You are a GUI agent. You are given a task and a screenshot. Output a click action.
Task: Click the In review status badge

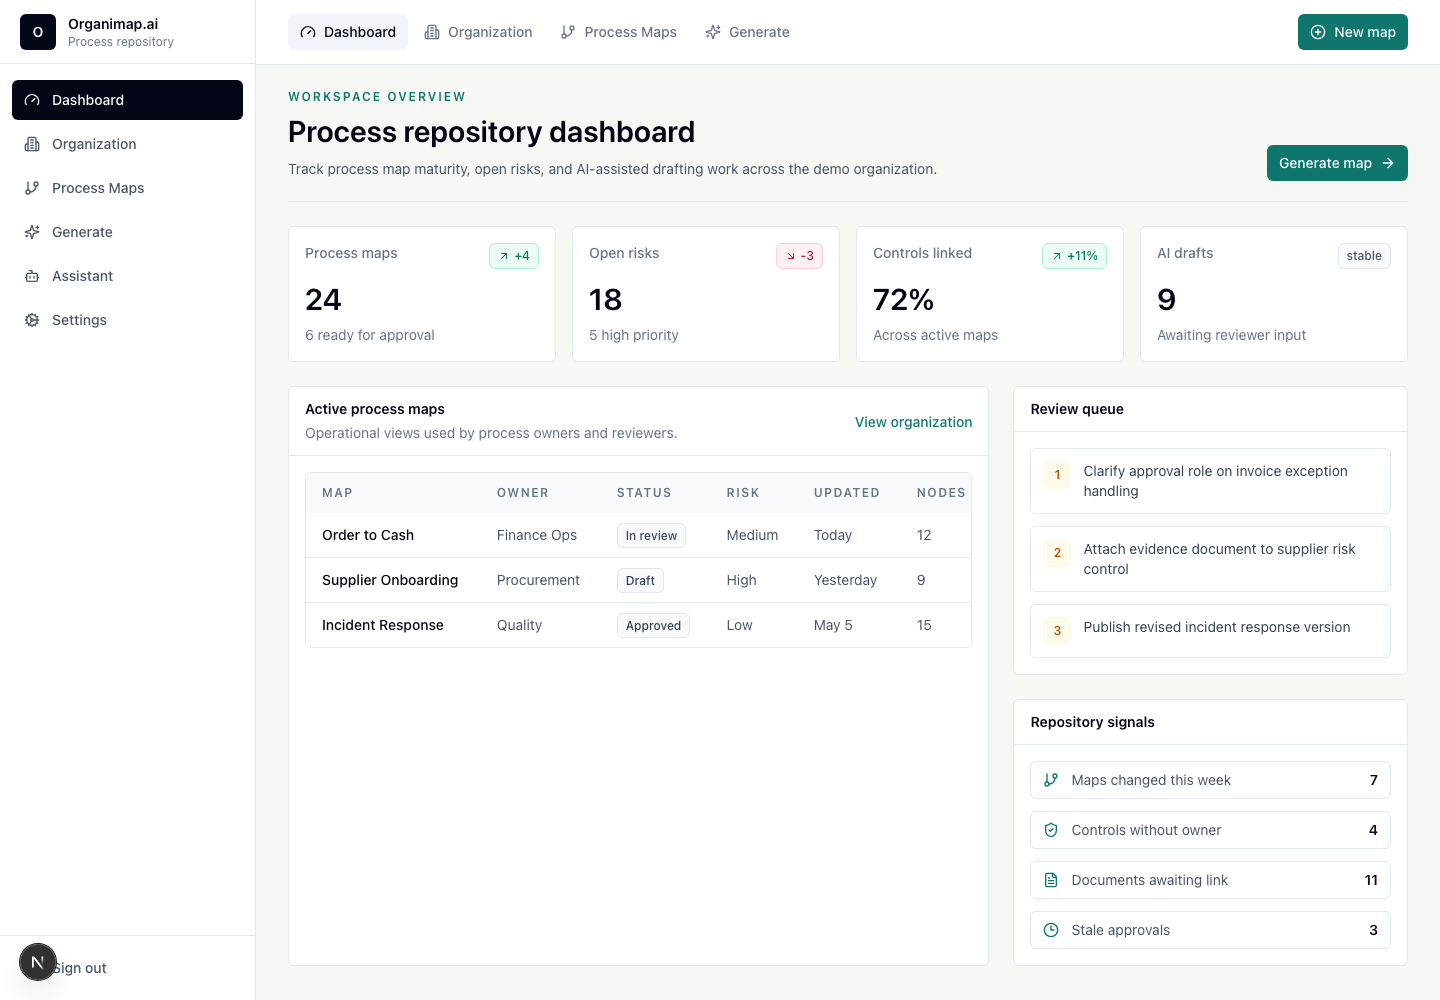pos(651,536)
